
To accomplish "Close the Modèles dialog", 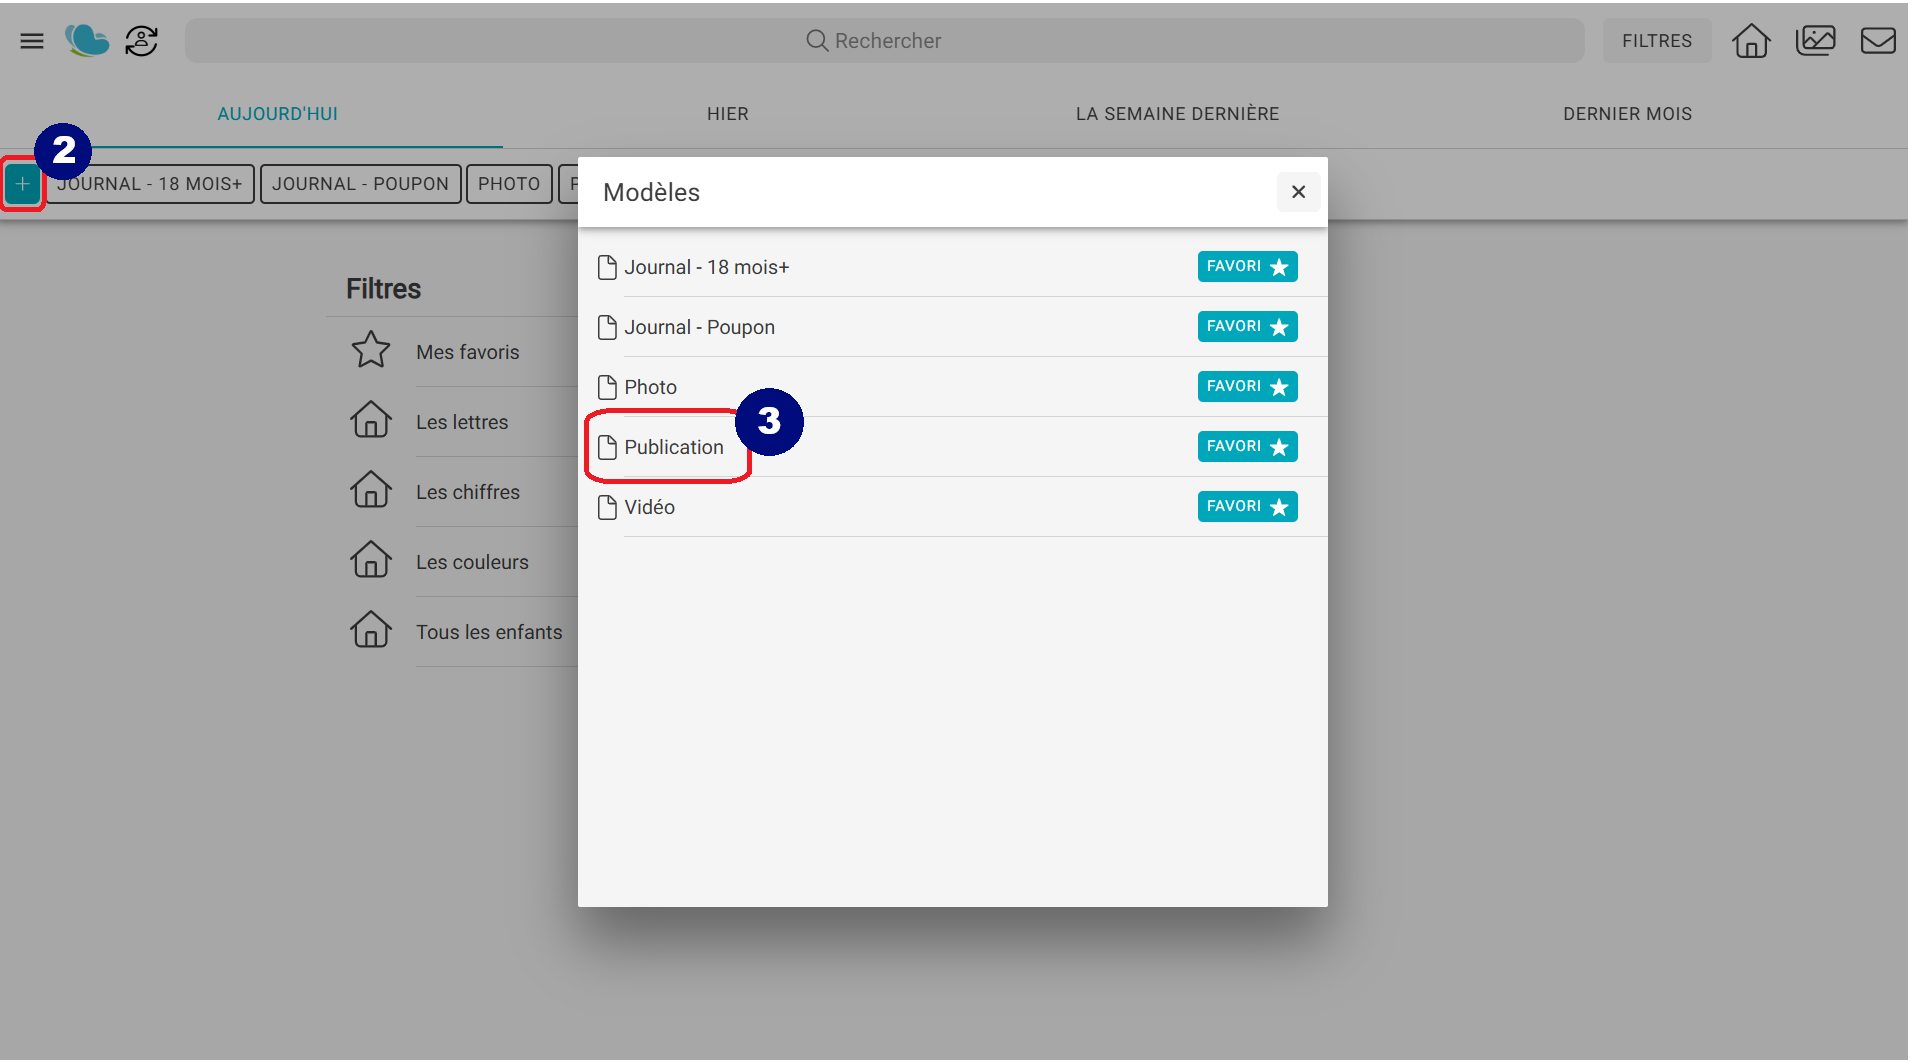I will coord(1298,192).
